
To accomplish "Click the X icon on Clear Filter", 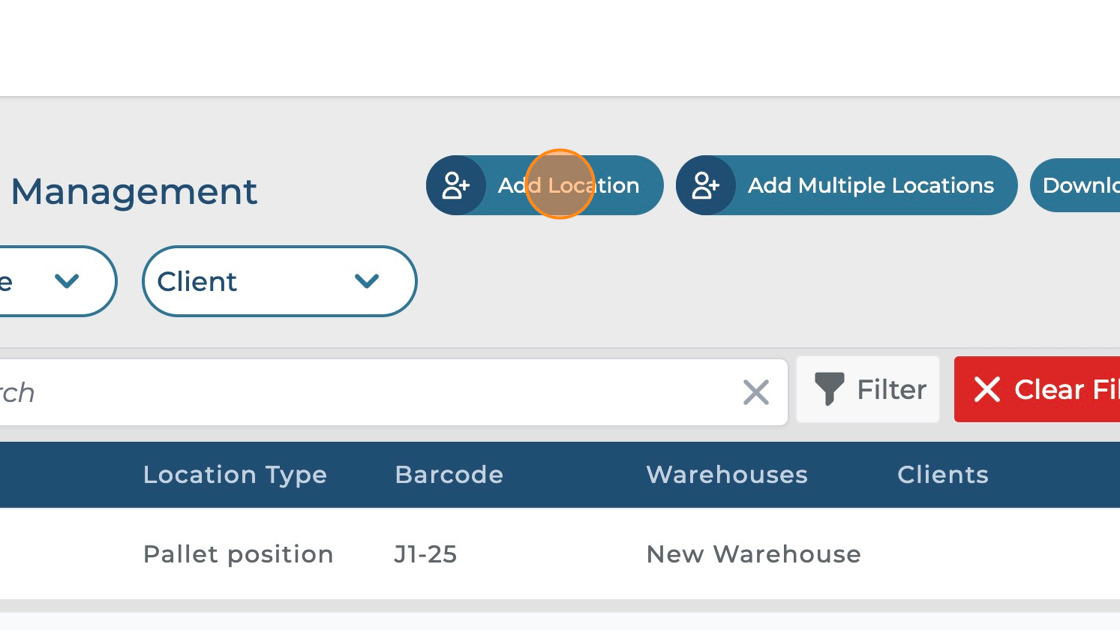I will [987, 389].
